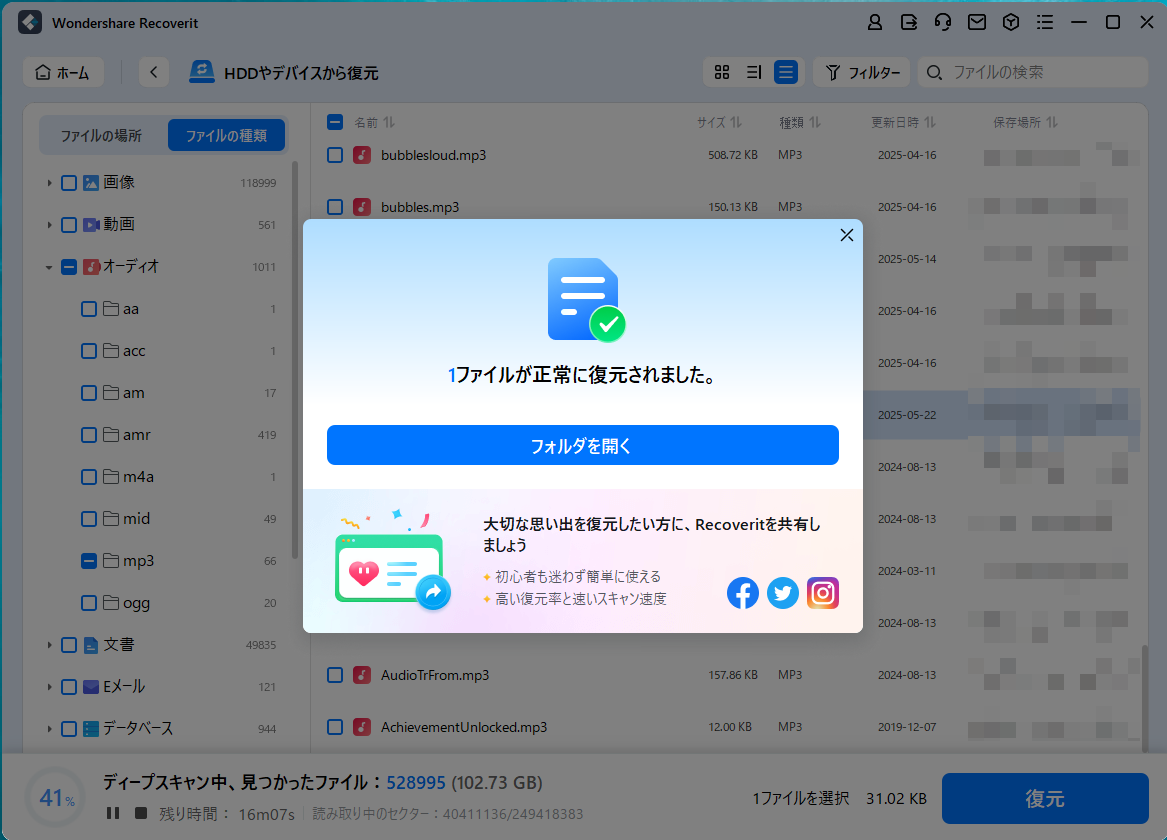The width and height of the screenshot is (1167, 840).
Task: Select the highlighted compact list view icon
Action: [786, 72]
